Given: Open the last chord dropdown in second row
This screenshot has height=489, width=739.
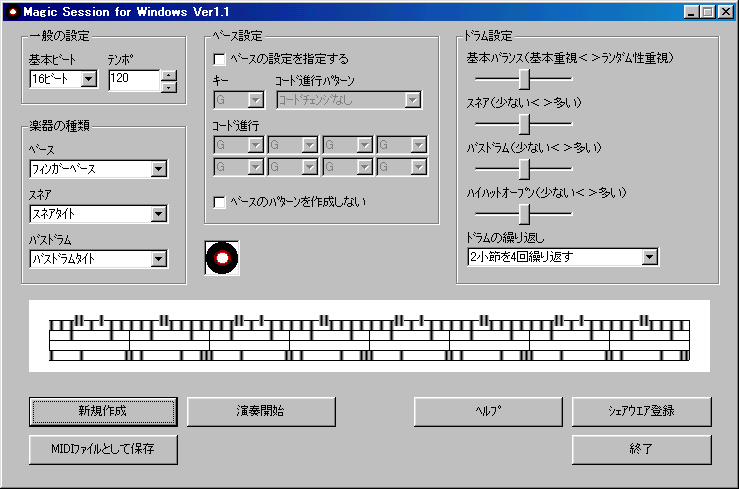Looking at the screenshot, I should click(x=402, y=167).
